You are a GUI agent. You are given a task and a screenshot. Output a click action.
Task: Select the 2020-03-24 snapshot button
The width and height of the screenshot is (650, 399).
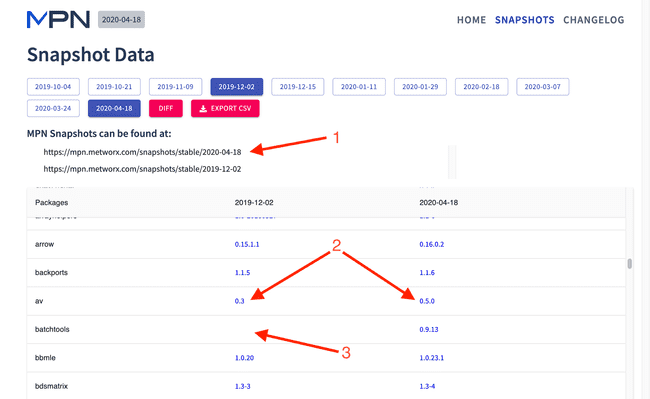click(53, 108)
